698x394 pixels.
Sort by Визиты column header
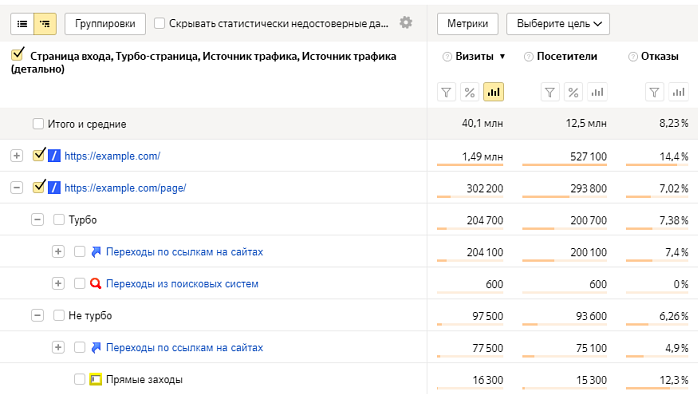(474, 57)
